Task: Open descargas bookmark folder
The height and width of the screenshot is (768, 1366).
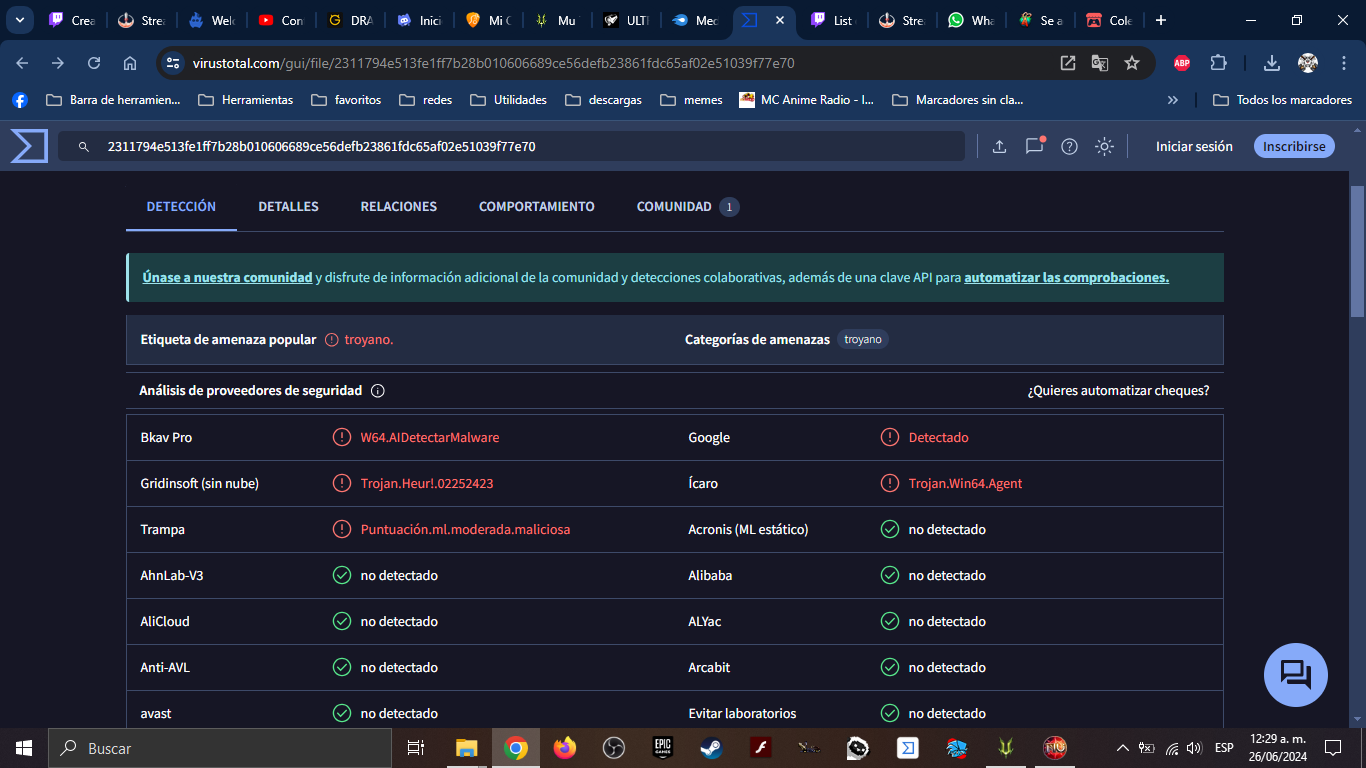Action: coord(603,100)
